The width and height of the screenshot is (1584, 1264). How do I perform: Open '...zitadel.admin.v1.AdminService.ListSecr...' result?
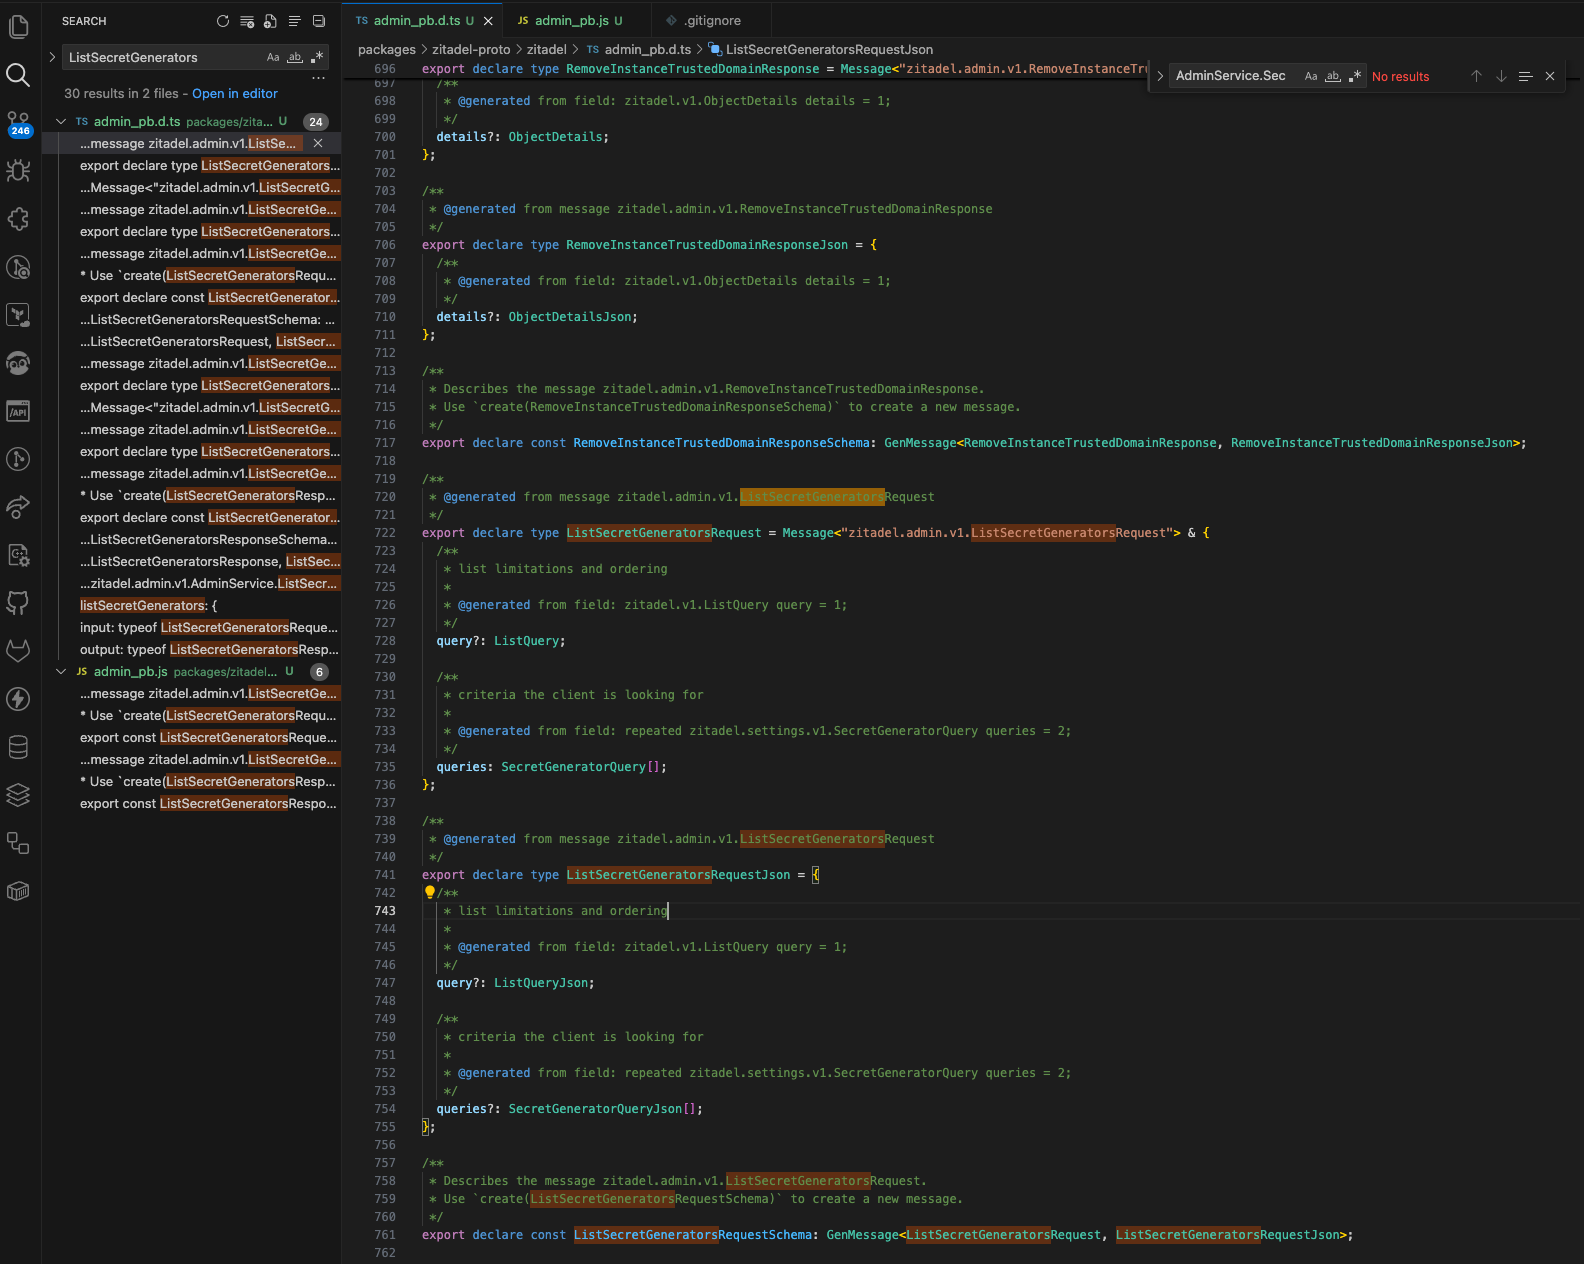coord(191,583)
